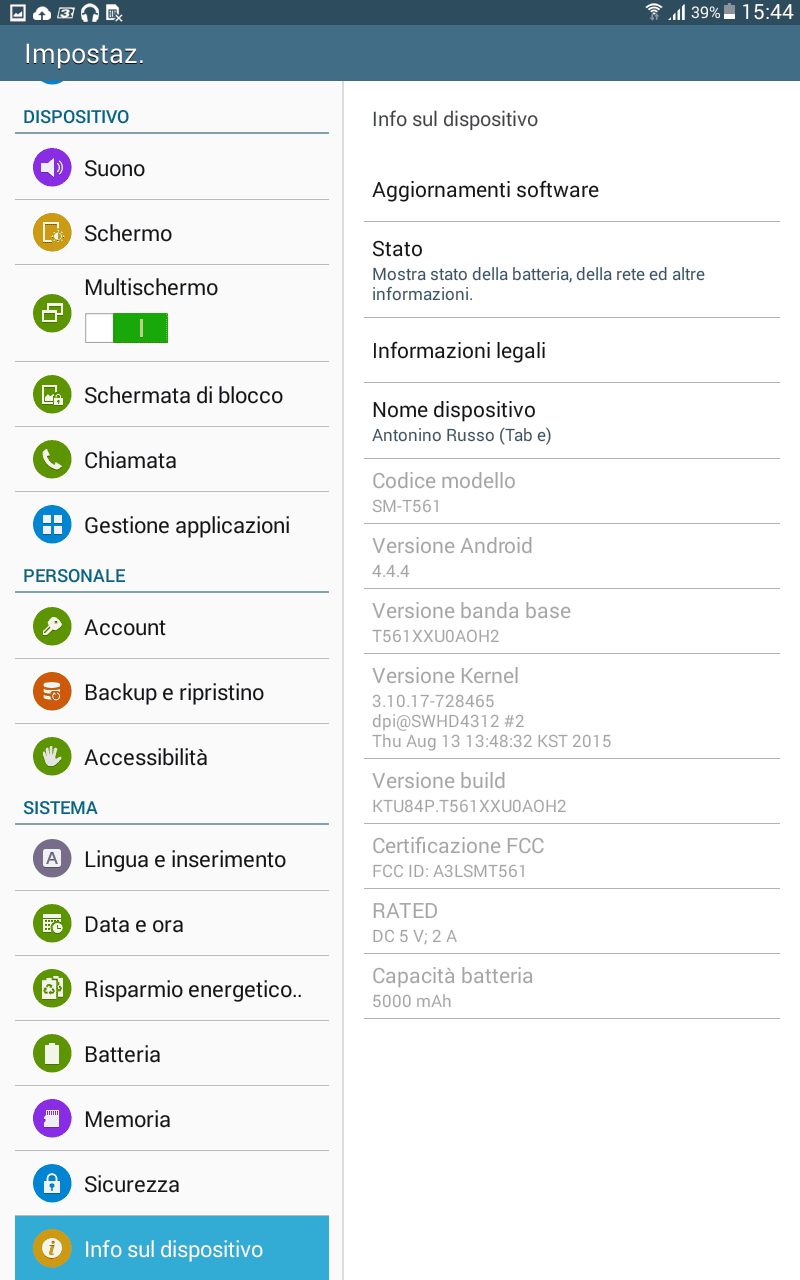Tap the purple Suono speaker icon

[x=52, y=168]
